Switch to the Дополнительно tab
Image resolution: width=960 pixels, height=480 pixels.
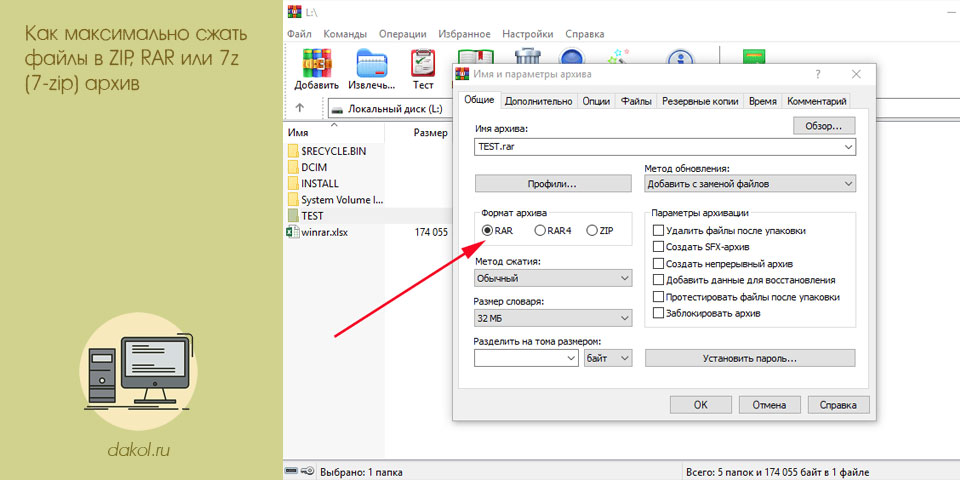539,102
